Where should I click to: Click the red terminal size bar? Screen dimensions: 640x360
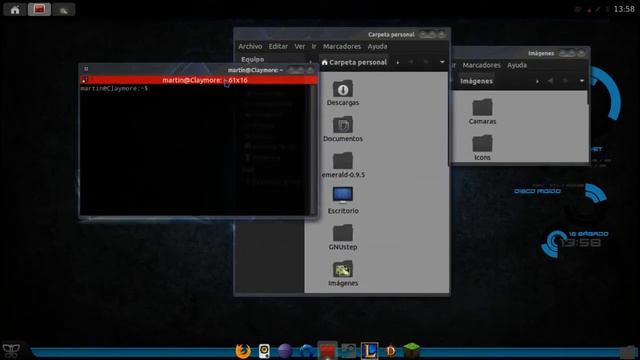click(x=199, y=80)
